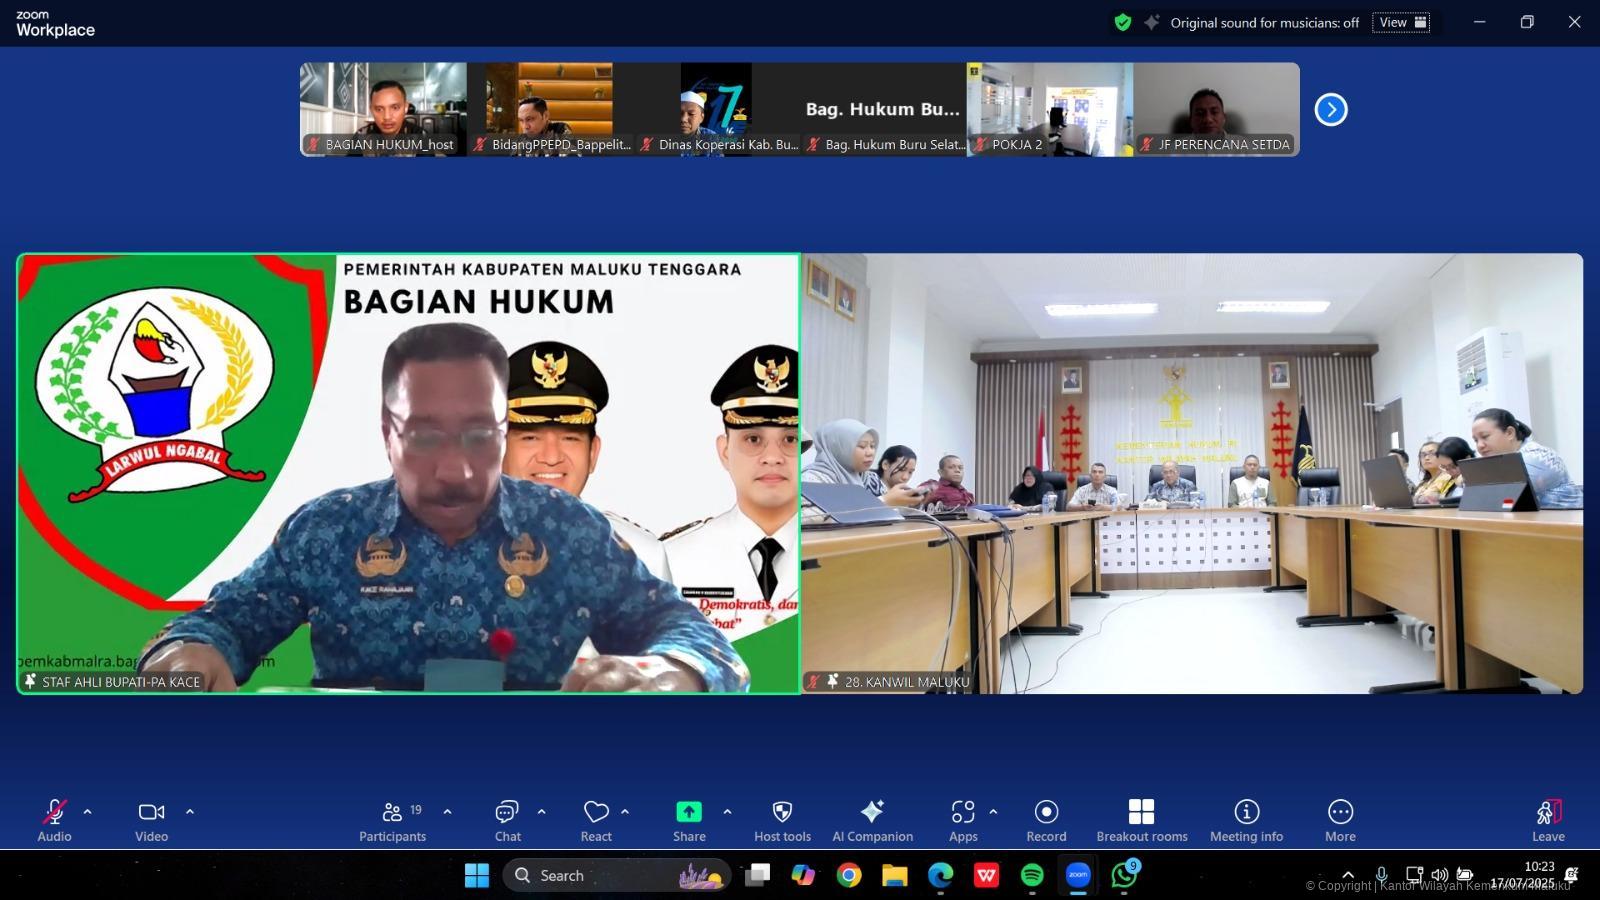The width and height of the screenshot is (1600, 900).
Task: Open WPS Office from taskbar
Action: tap(986, 875)
